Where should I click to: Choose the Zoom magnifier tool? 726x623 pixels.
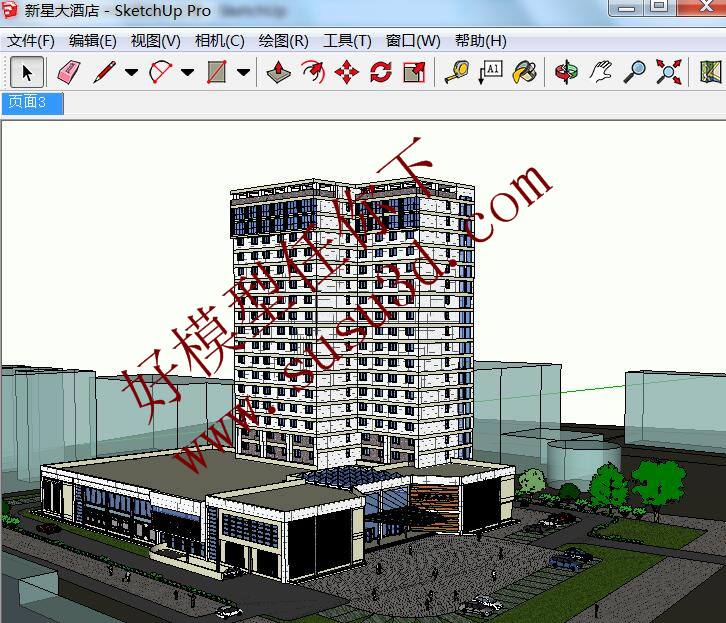(634, 72)
